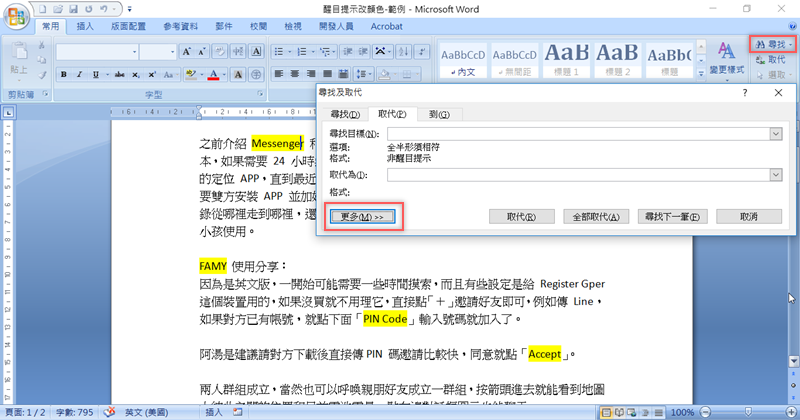The height and width of the screenshot is (420, 800).
Task: Align text right
Action: coord(311,75)
